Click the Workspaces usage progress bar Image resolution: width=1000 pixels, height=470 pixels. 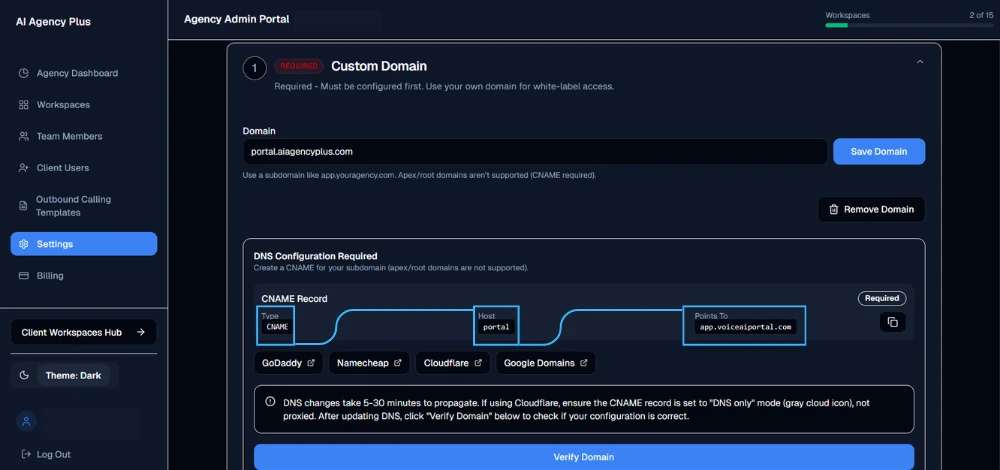(909, 26)
